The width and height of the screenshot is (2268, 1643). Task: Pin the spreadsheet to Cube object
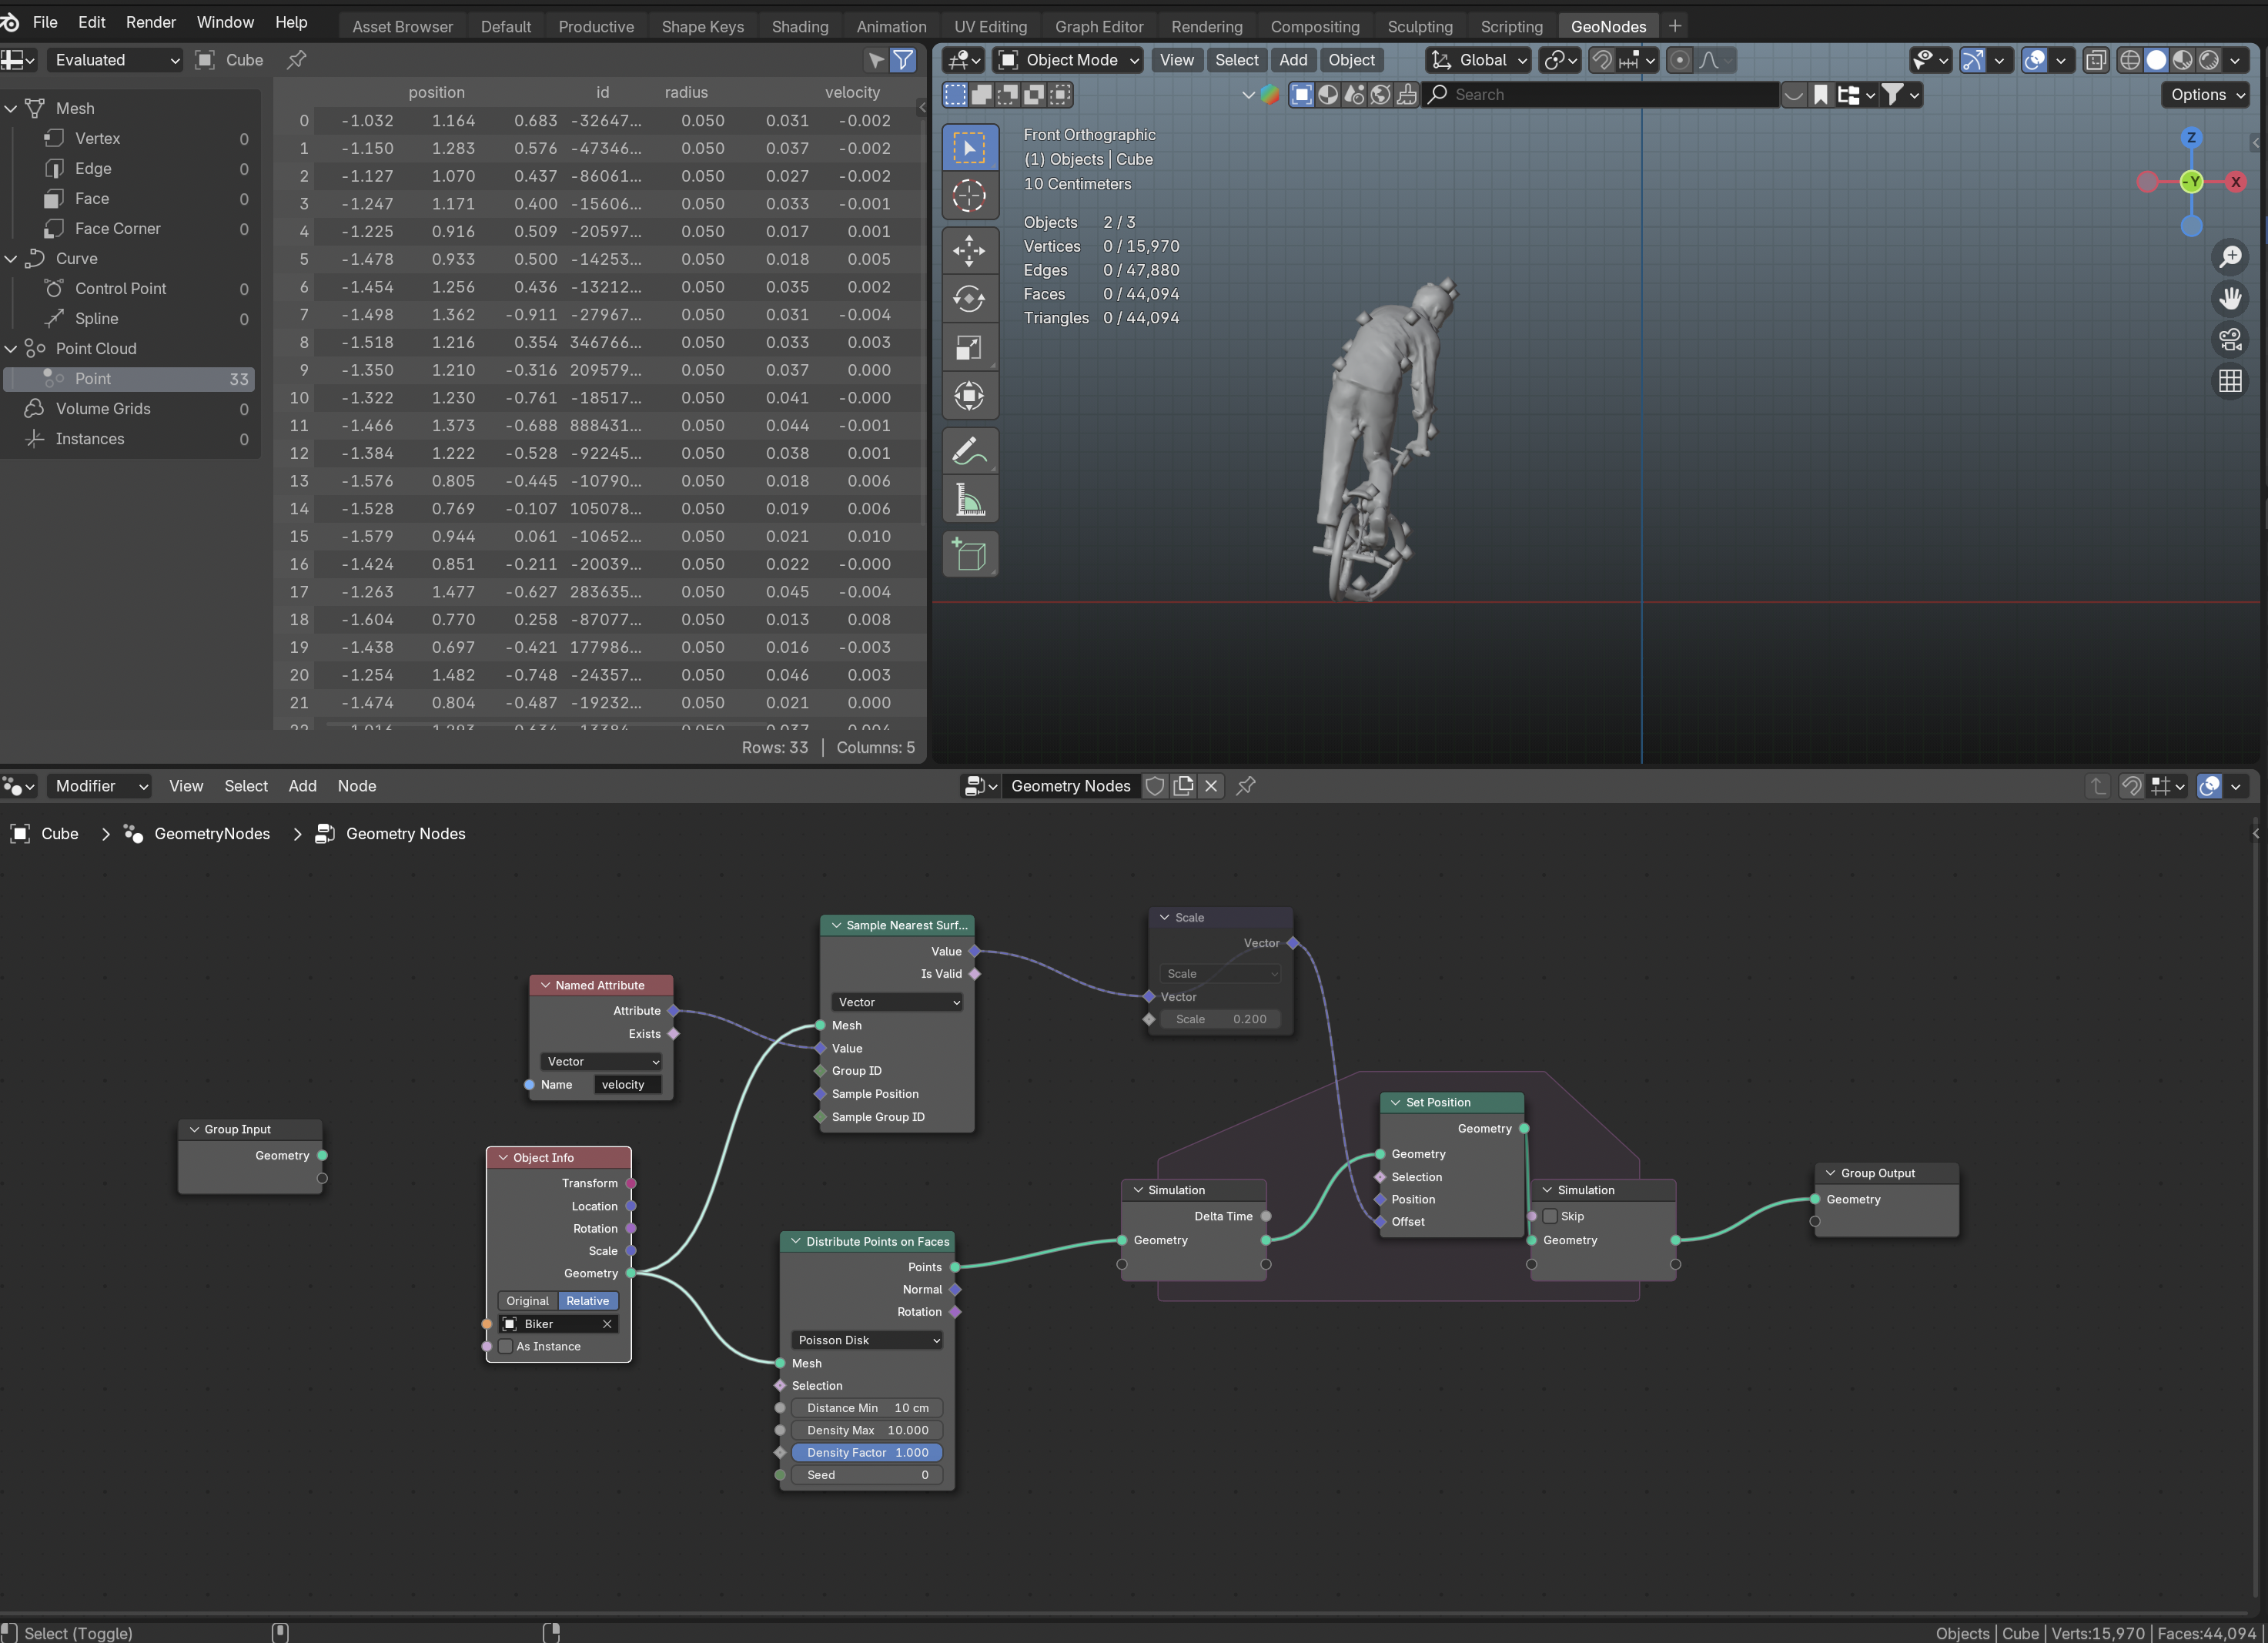coord(297,60)
